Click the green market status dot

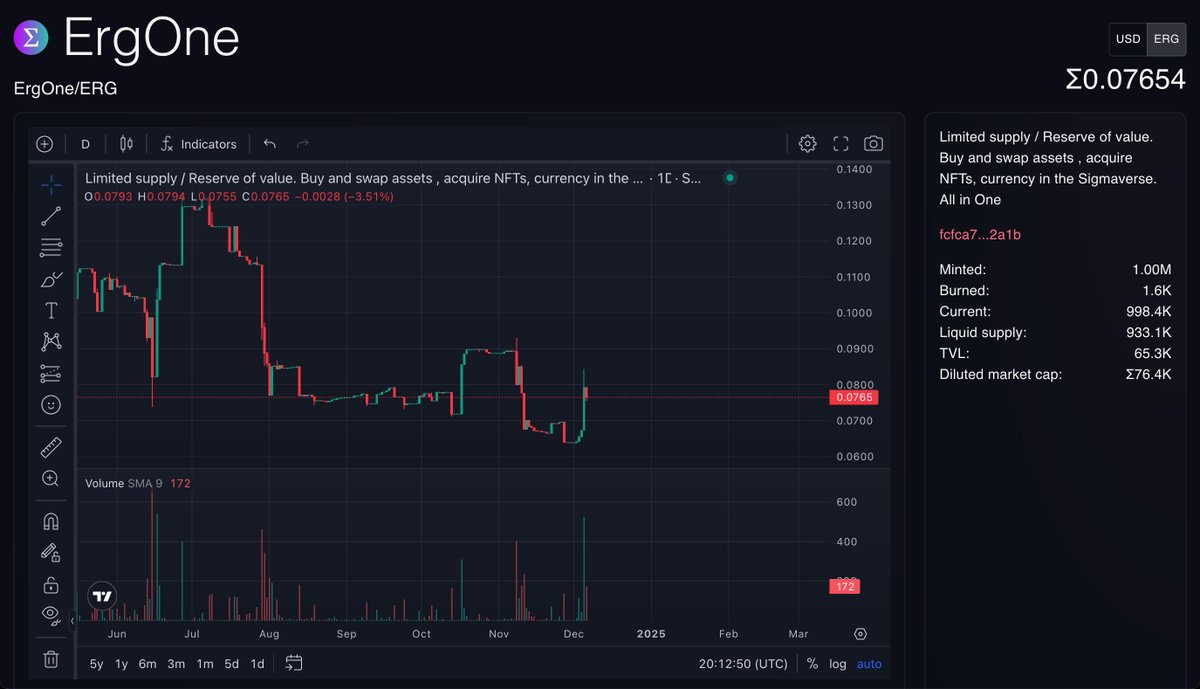(730, 178)
